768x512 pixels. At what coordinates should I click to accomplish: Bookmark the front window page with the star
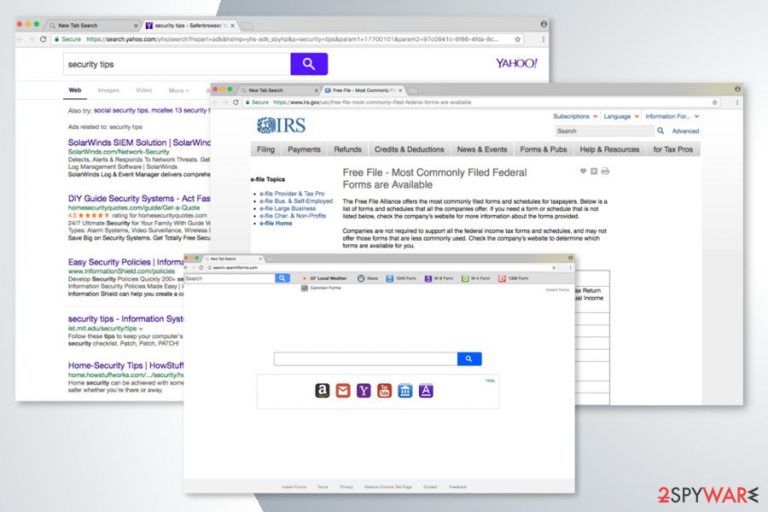[554, 268]
